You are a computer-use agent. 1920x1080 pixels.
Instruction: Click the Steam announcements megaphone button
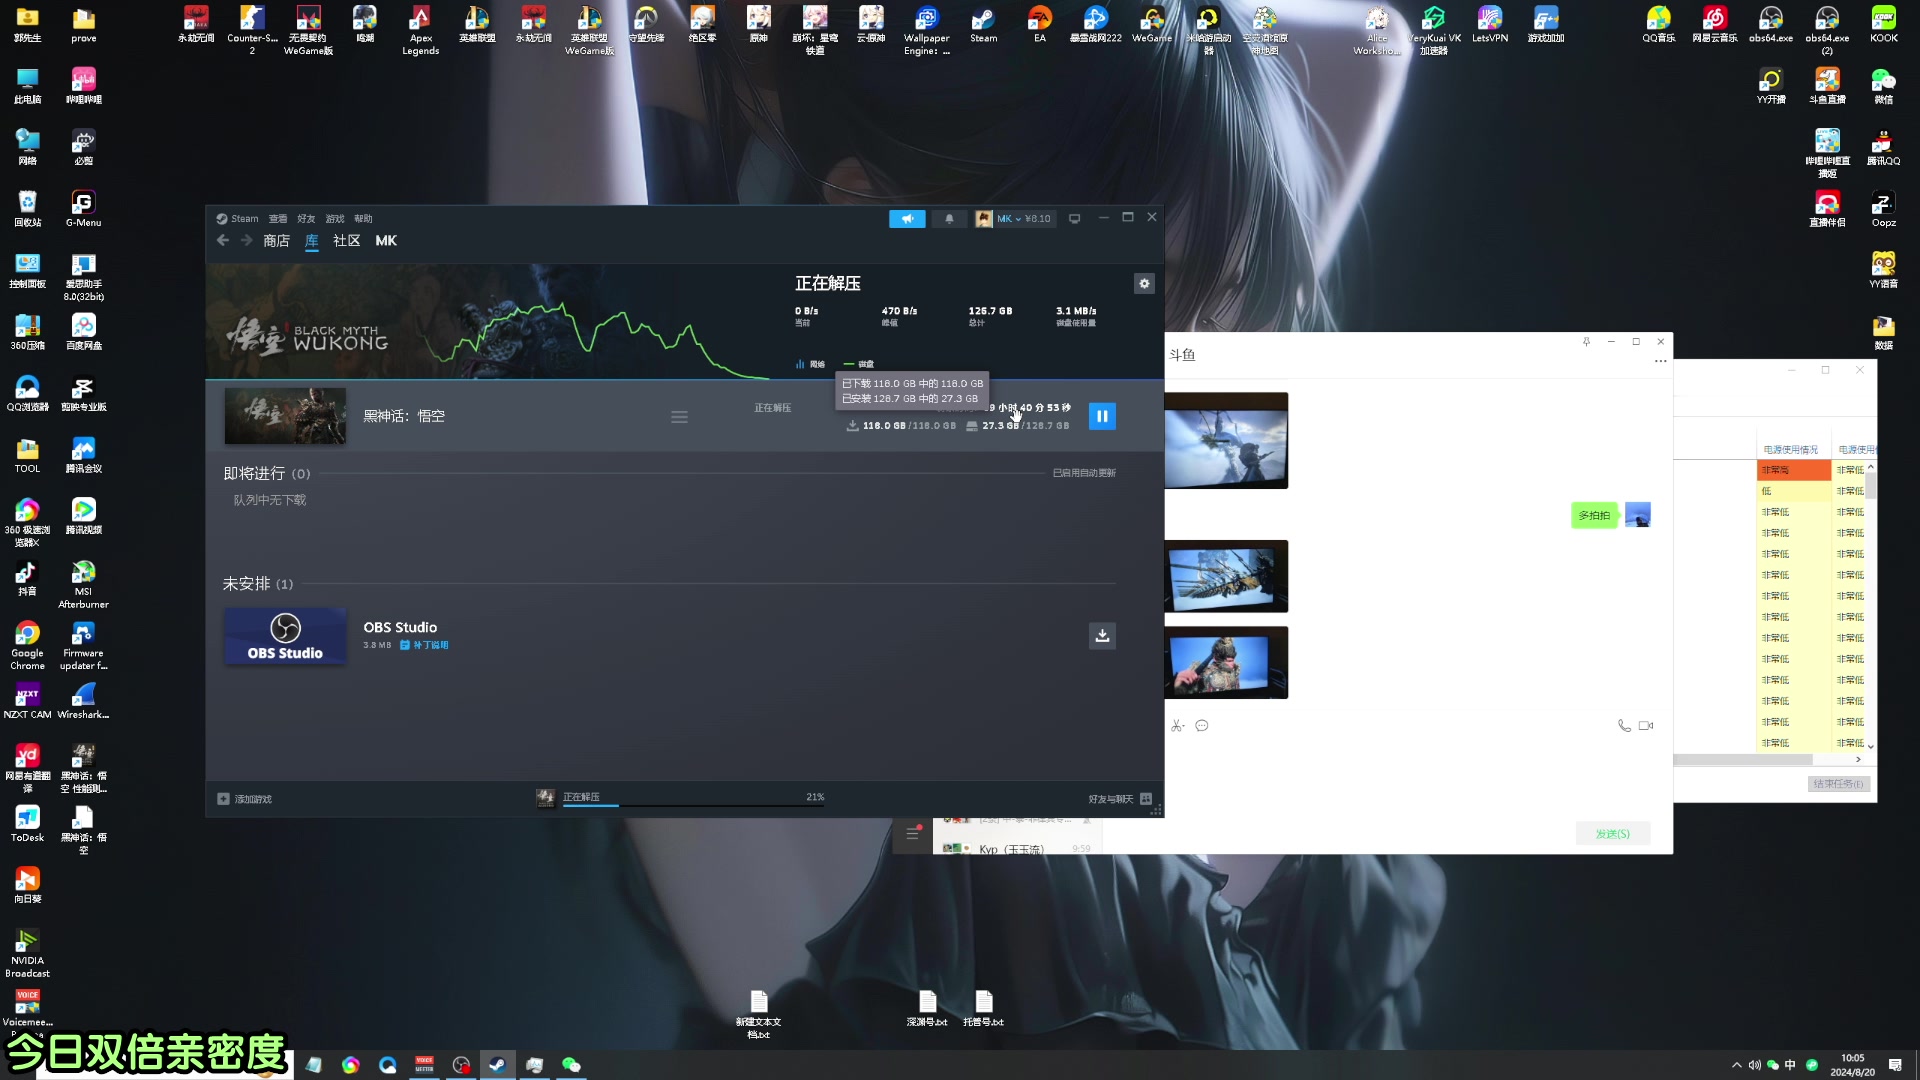tap(907, 219)
